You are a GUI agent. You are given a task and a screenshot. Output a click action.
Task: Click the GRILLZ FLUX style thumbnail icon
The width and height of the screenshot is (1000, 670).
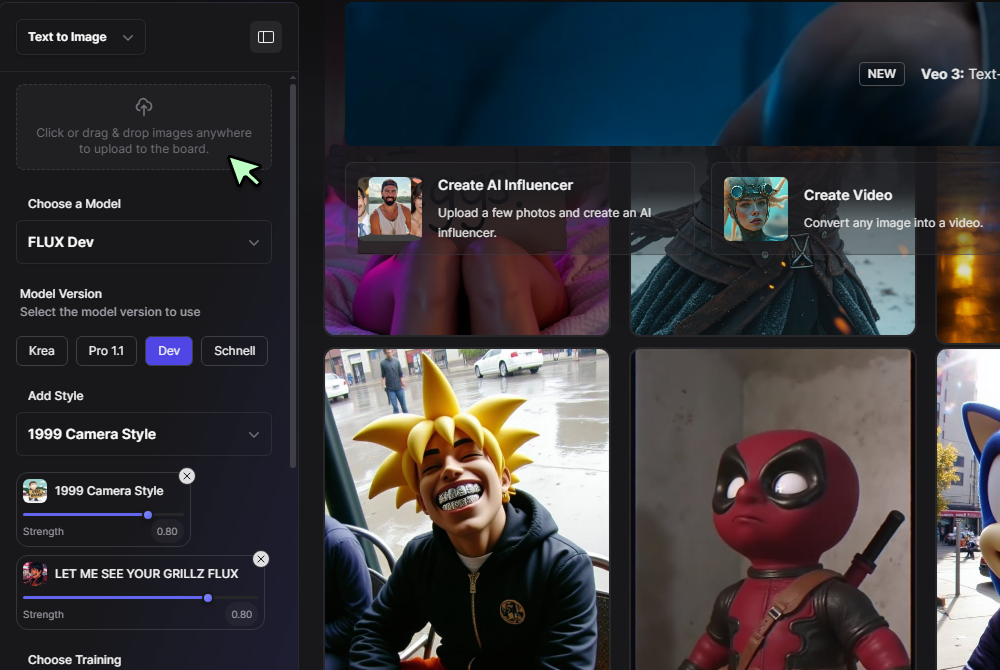(35, 573)
